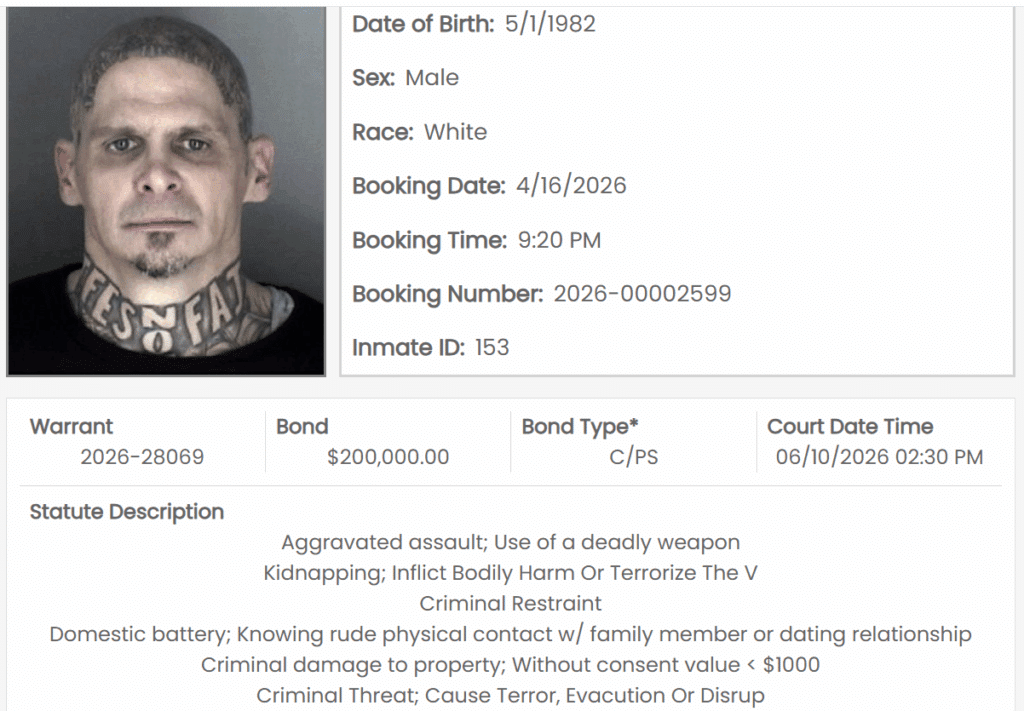Click the Bond Type* header
The image size is (1024, 711).
click(580, 426)
